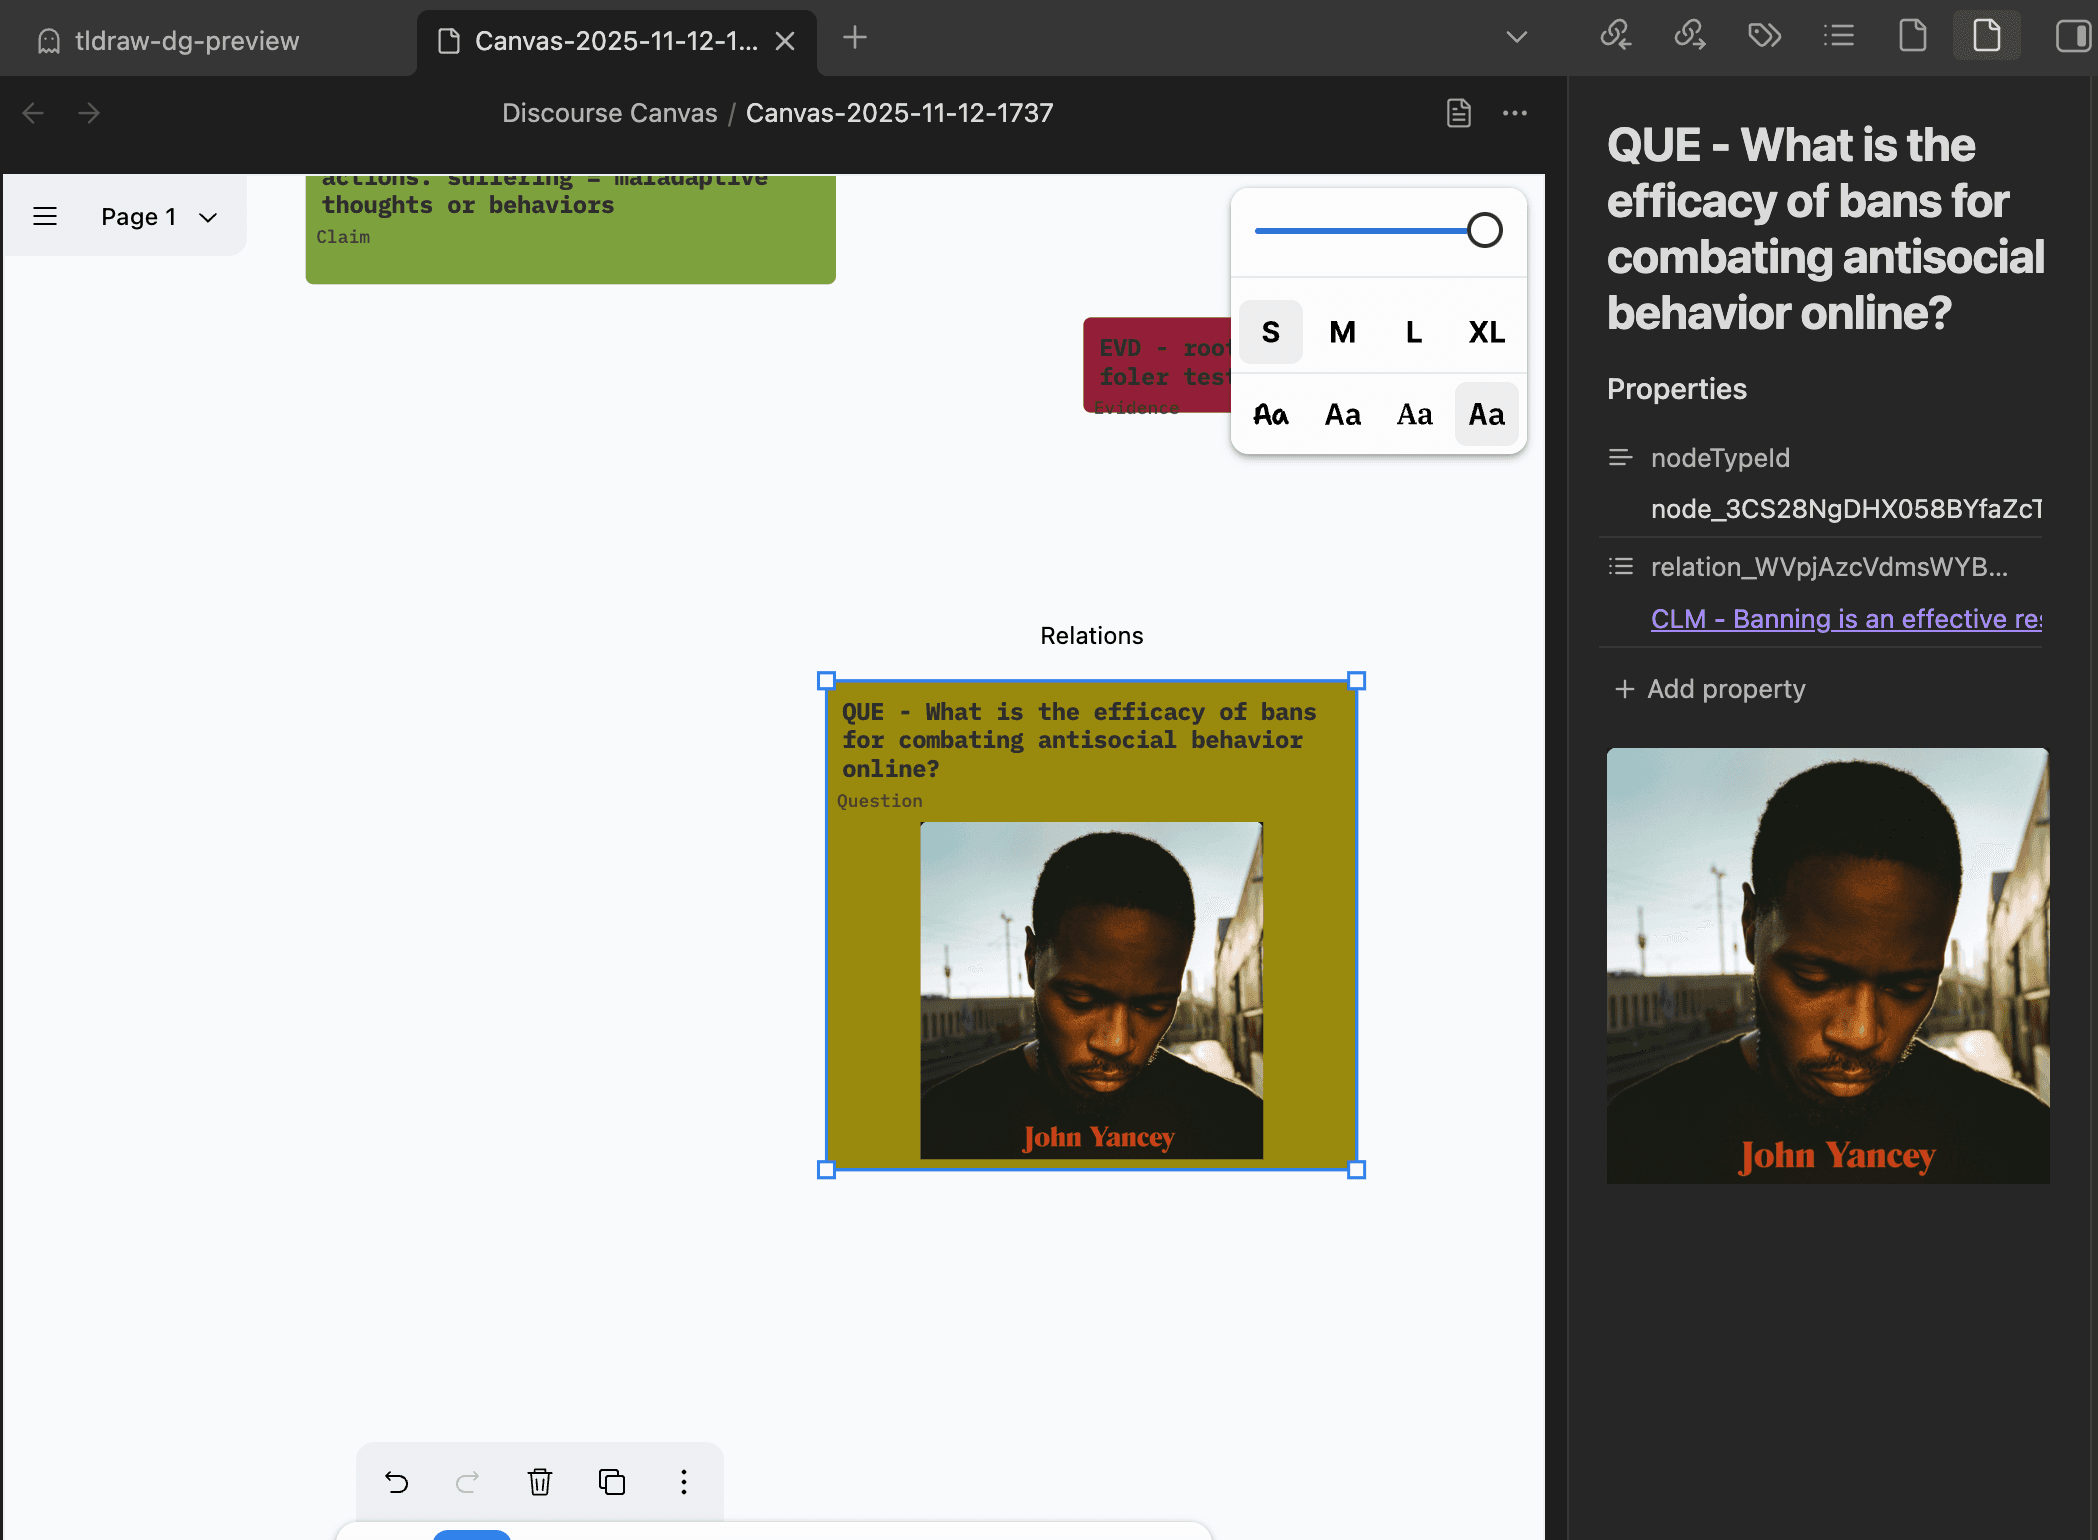Click the opacity slider handle

pyautogui.click(x=1484, y=231)
